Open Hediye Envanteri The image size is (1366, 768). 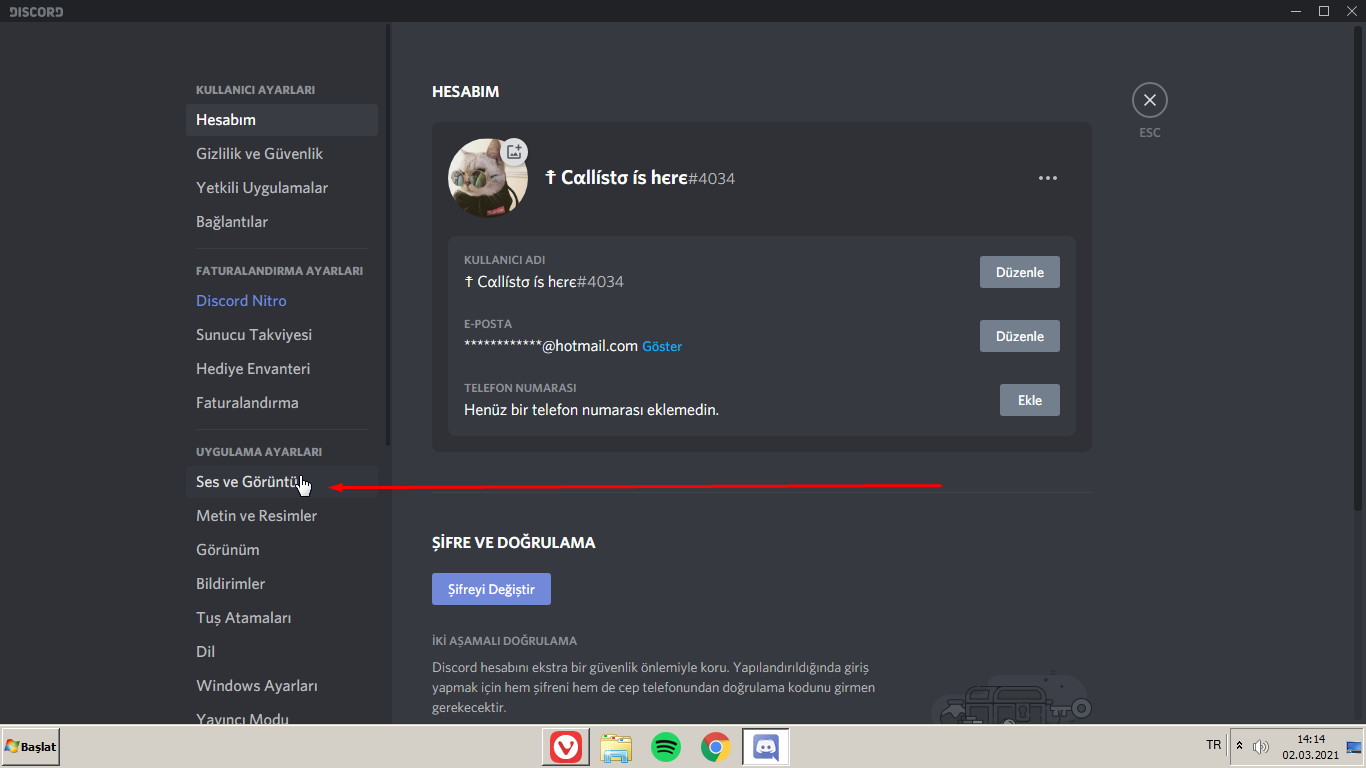282,369
